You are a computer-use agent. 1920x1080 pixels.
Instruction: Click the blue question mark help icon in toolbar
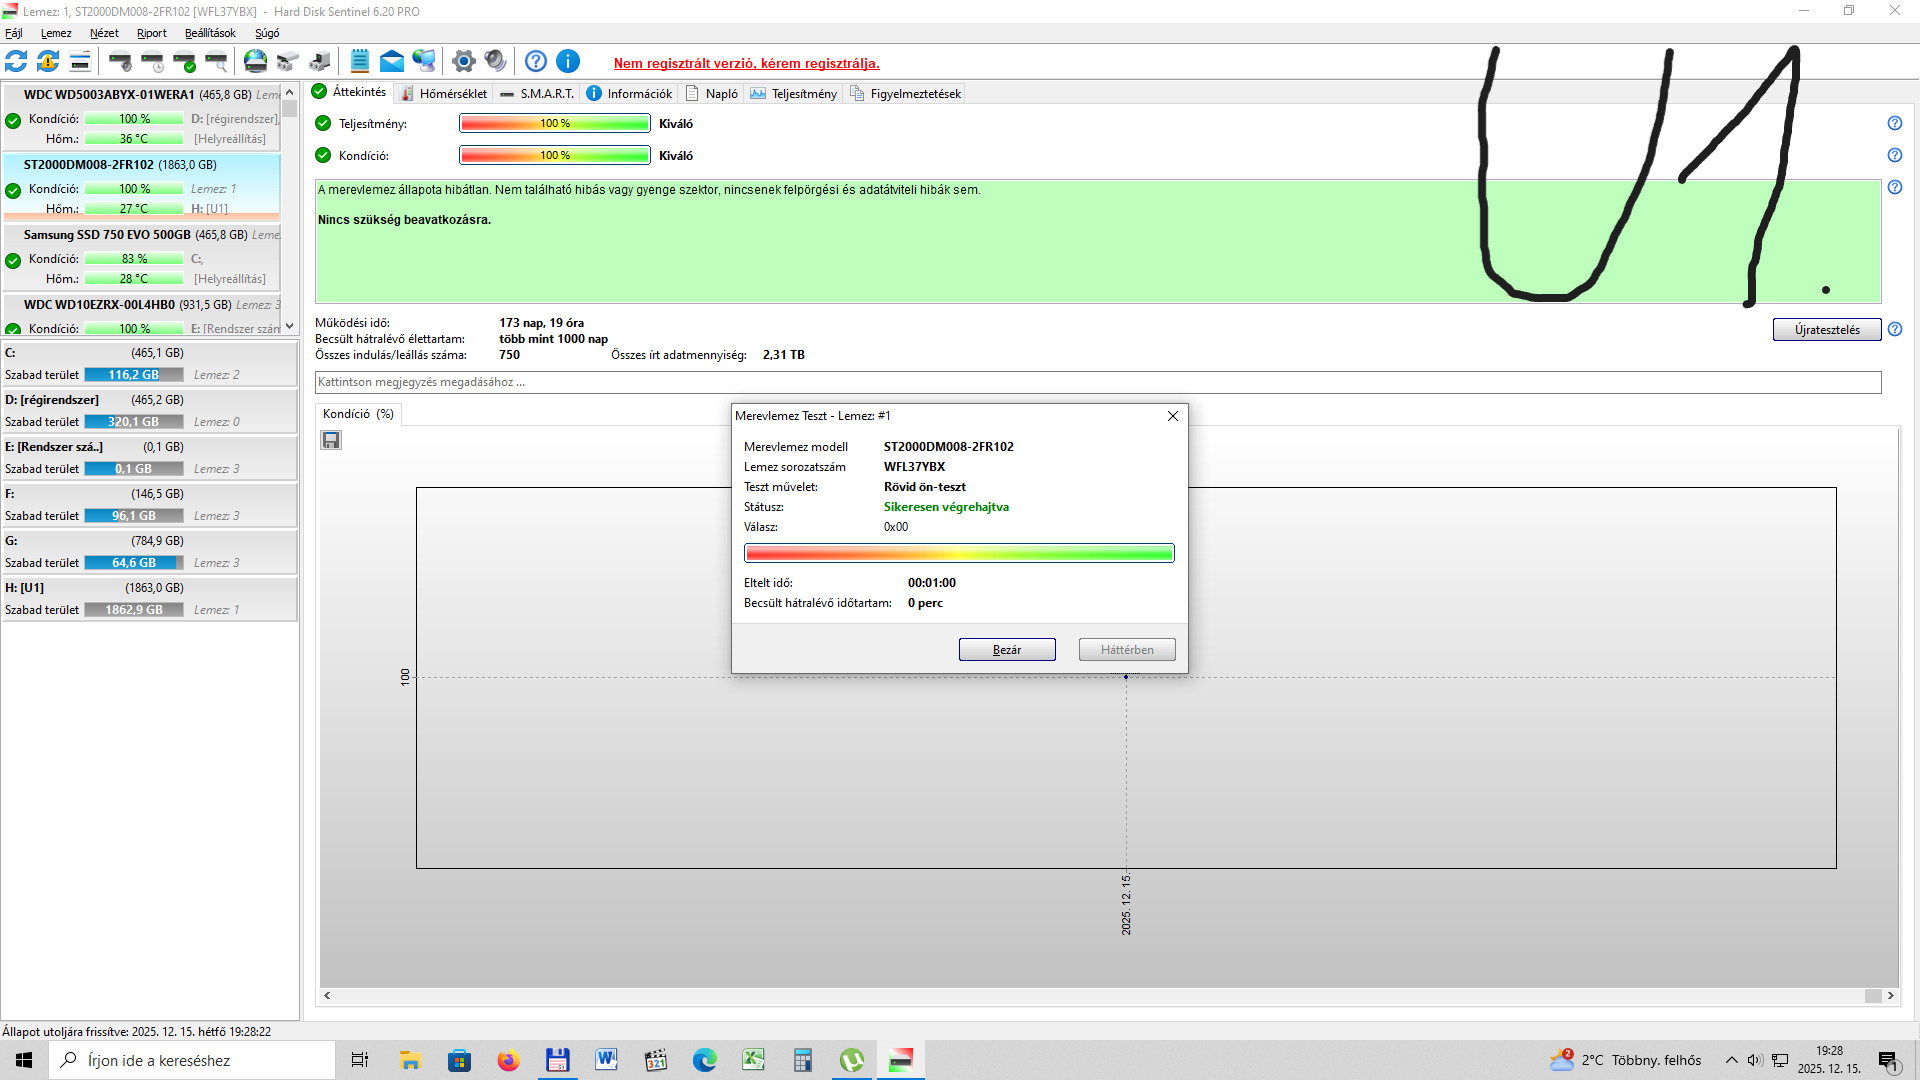(536, 61)
